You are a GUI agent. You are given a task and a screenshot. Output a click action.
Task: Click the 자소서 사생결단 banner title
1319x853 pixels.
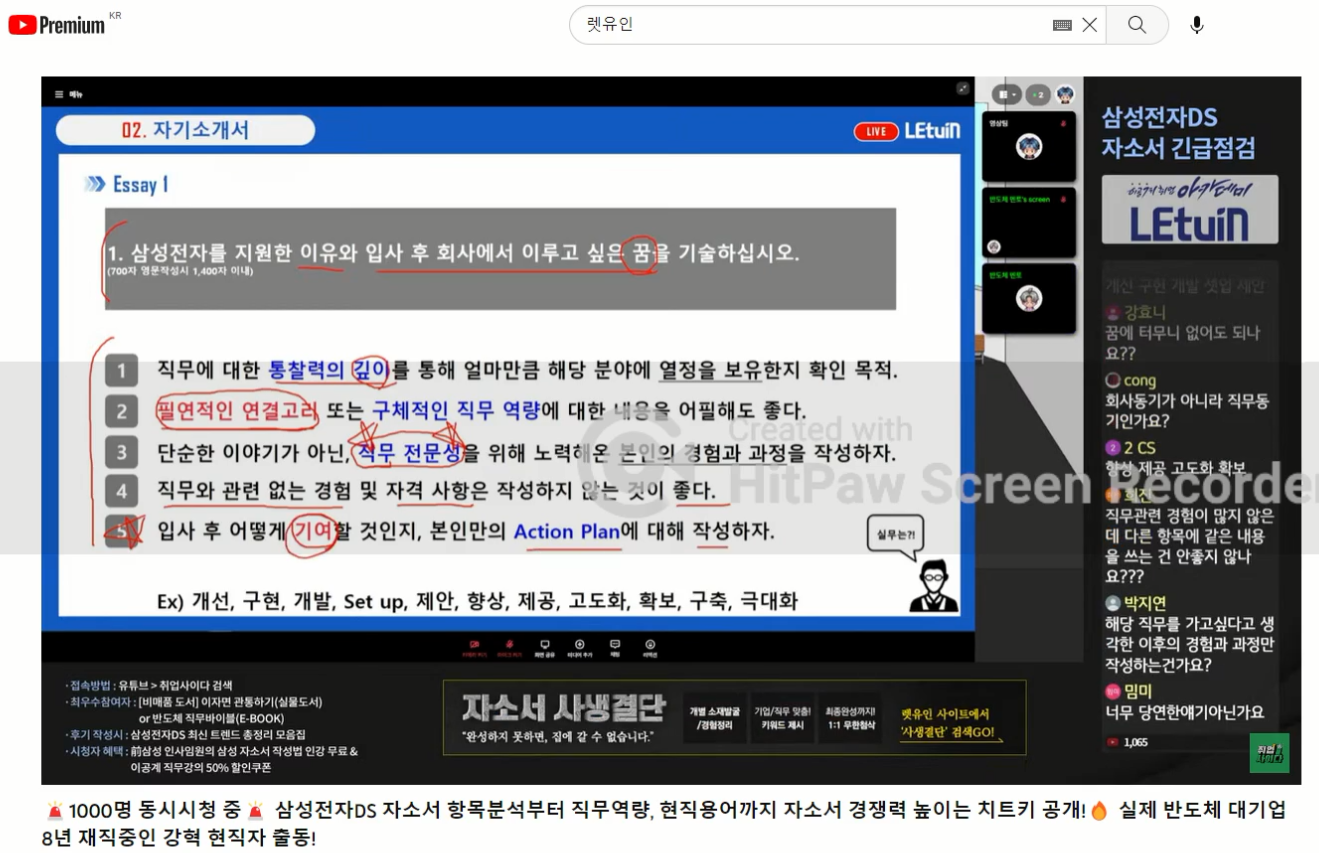click(x=562, y=709)
